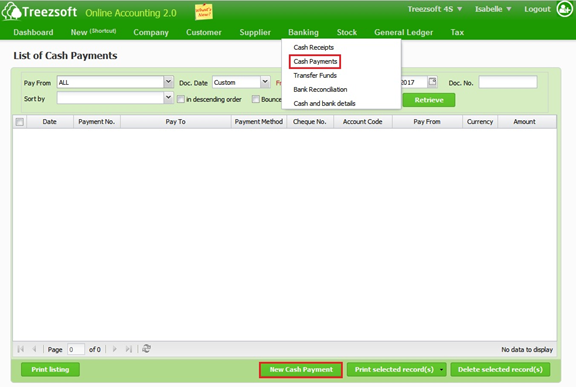
Task: Expand the Pay From dropdown
Action: 168,82
